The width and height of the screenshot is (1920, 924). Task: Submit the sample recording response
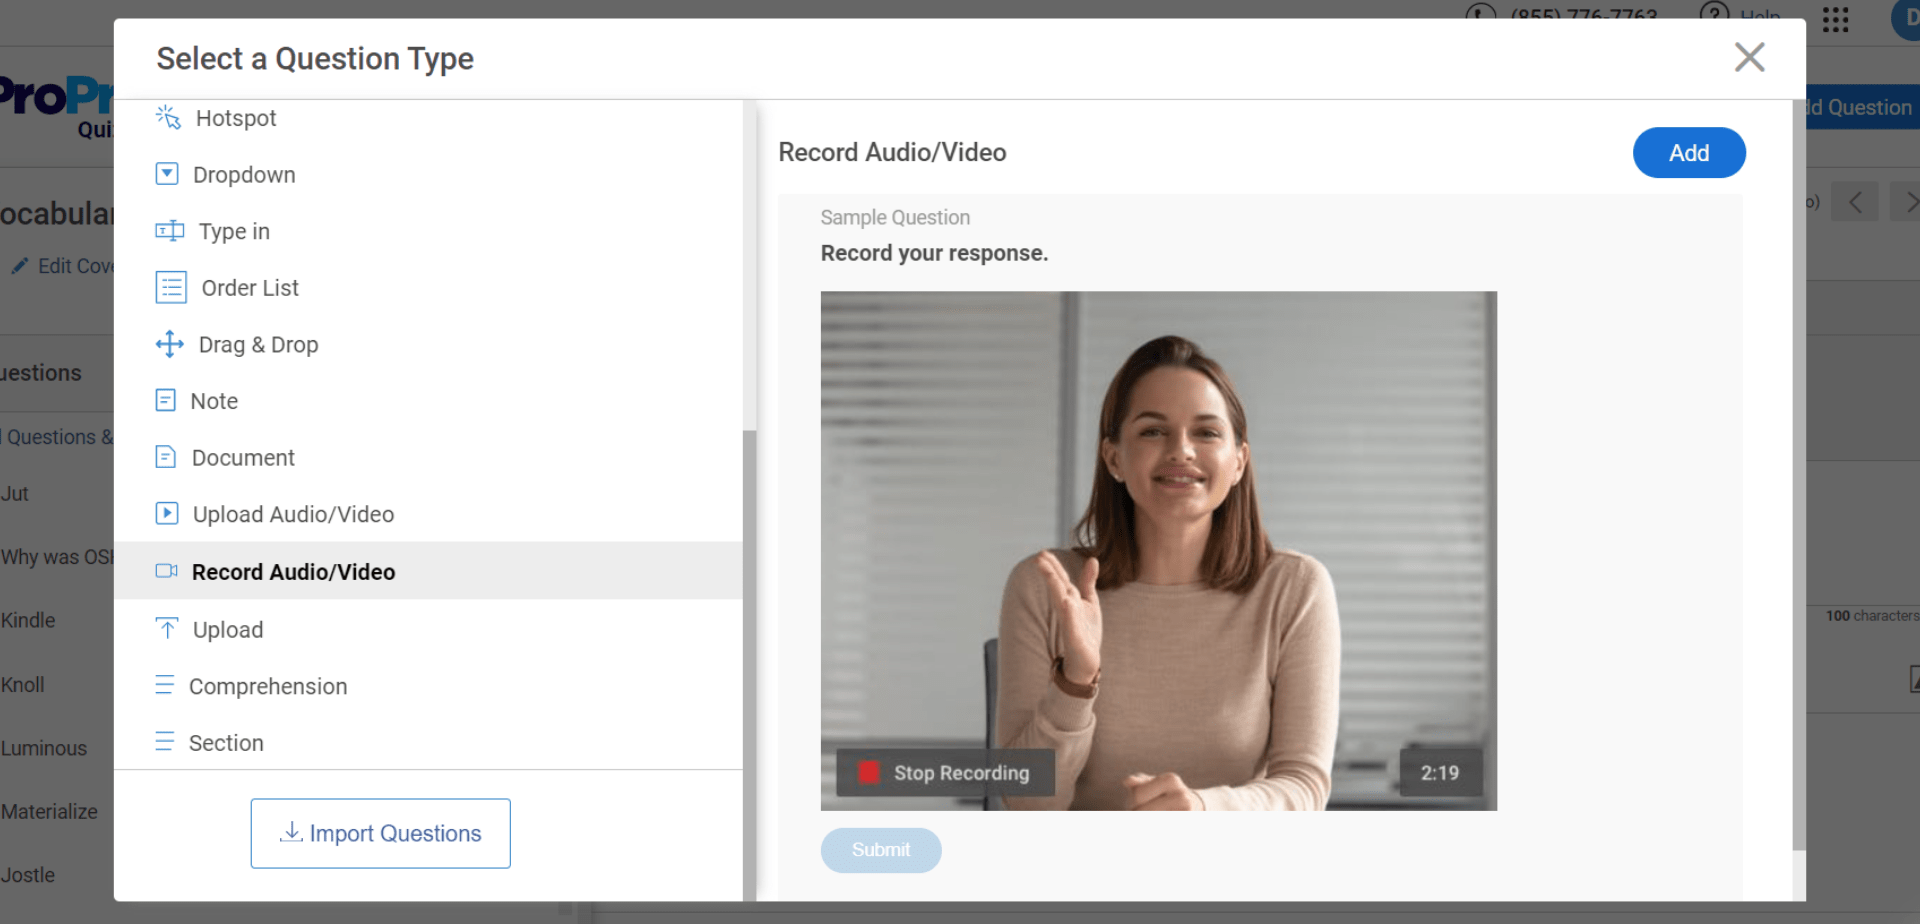tap(880, 850)
